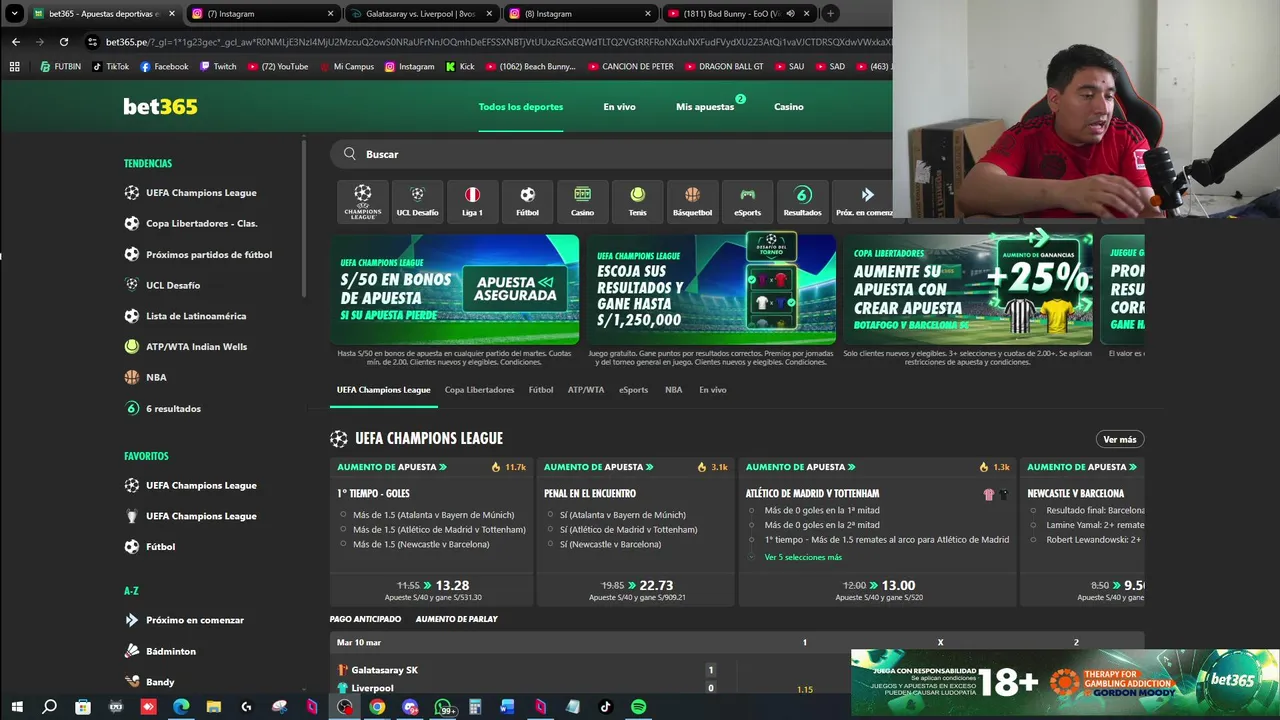This screenshot has height=720, width=1280.
Task: Open a new browser tab
Action: 830,14
